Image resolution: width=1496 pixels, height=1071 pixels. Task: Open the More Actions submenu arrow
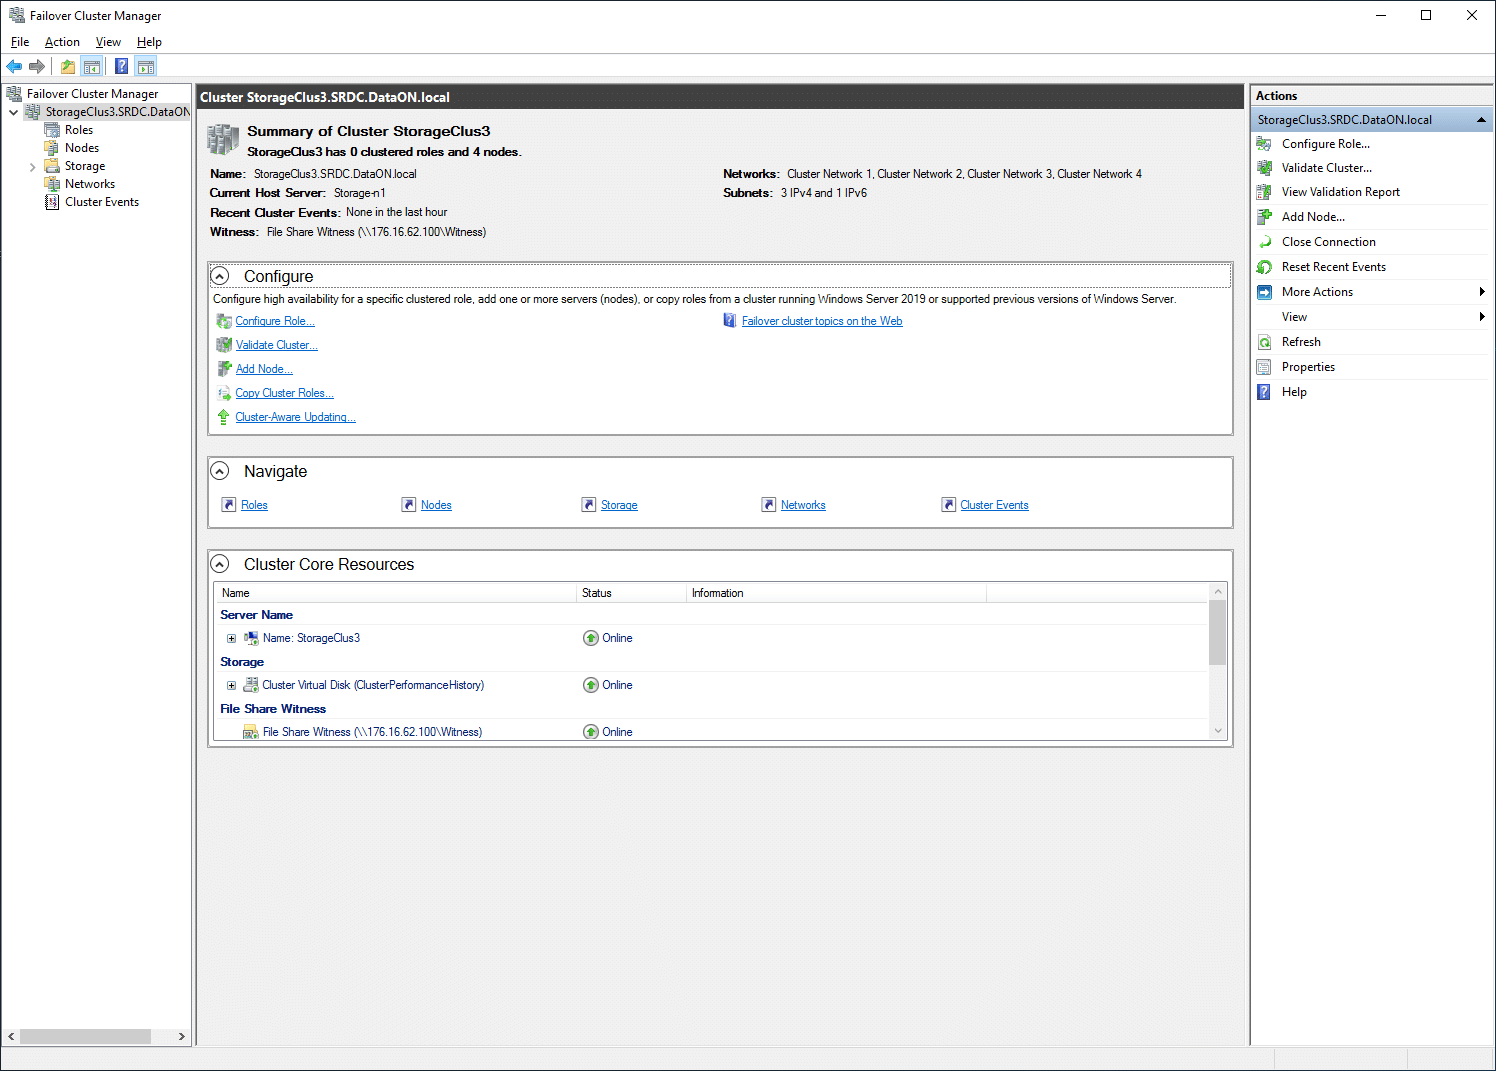click(x=1482, y=292)
